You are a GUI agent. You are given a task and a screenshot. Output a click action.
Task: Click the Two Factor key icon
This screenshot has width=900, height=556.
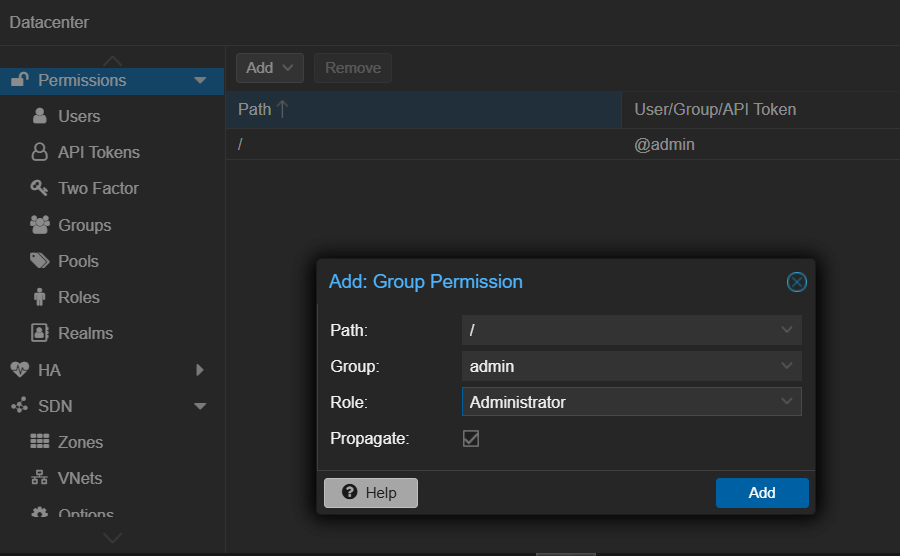(x=40, y=188)
